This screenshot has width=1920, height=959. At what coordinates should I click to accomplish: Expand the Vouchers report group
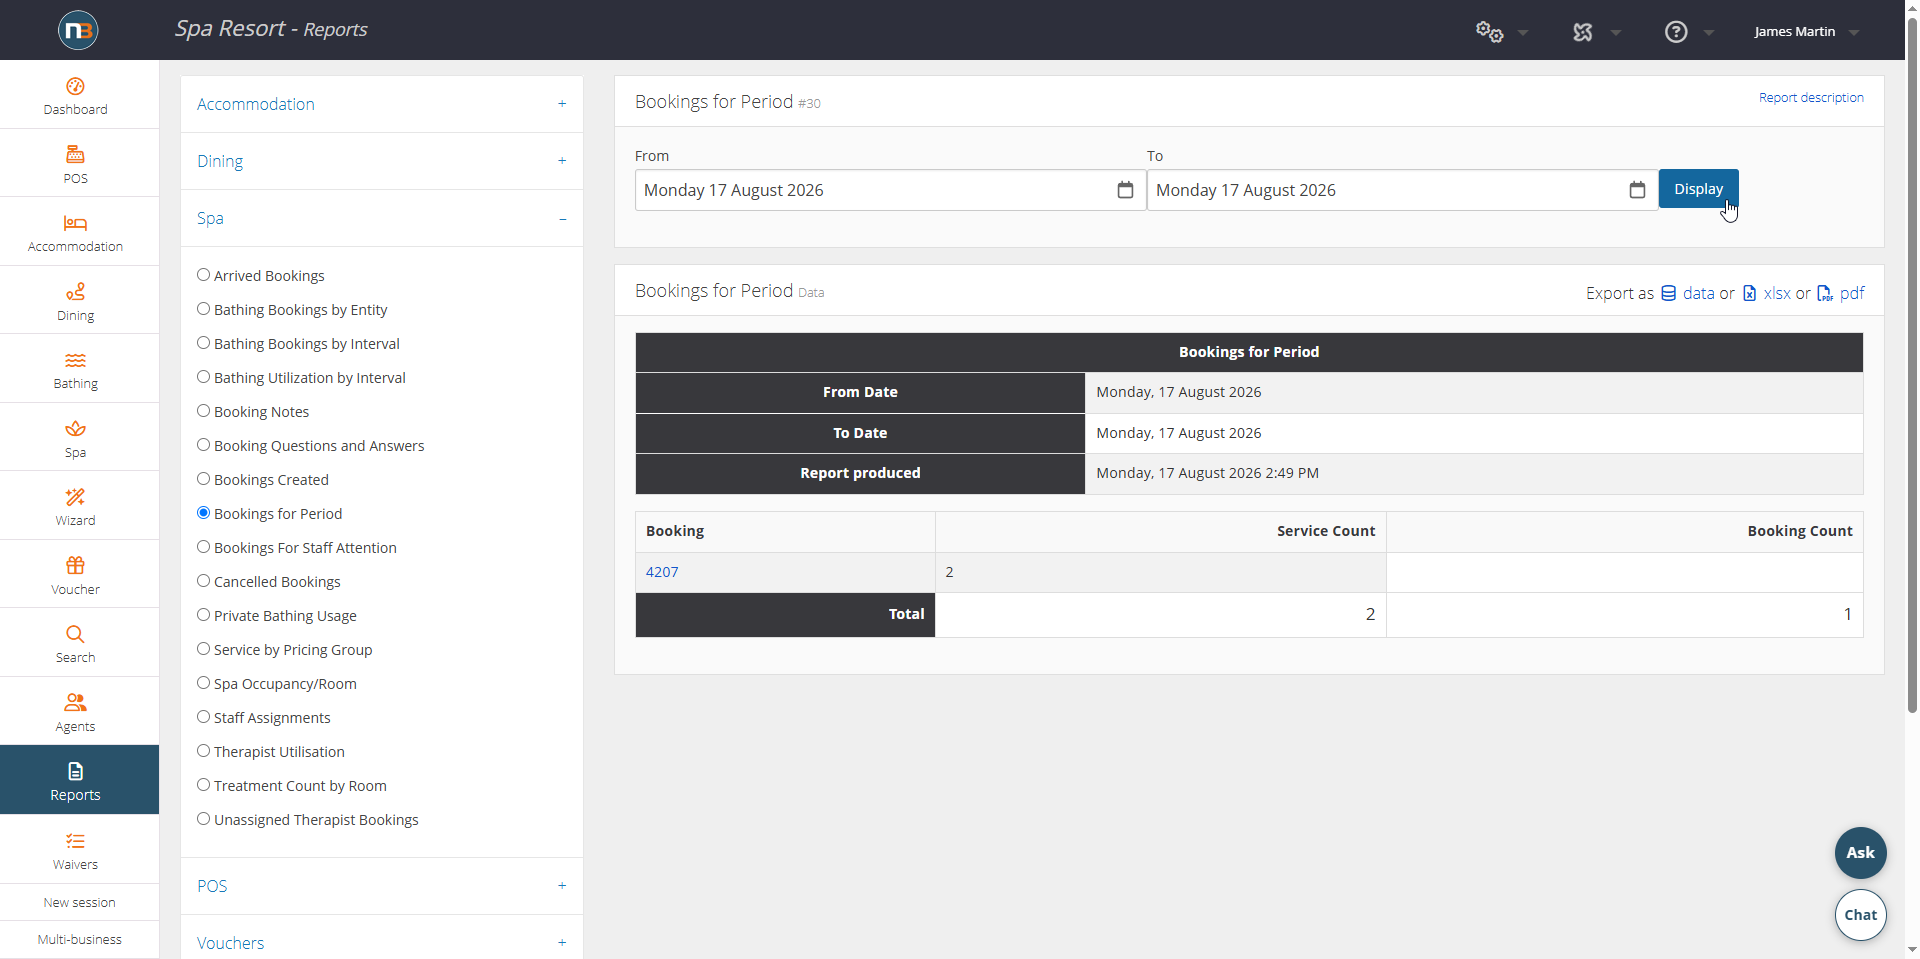382,943
